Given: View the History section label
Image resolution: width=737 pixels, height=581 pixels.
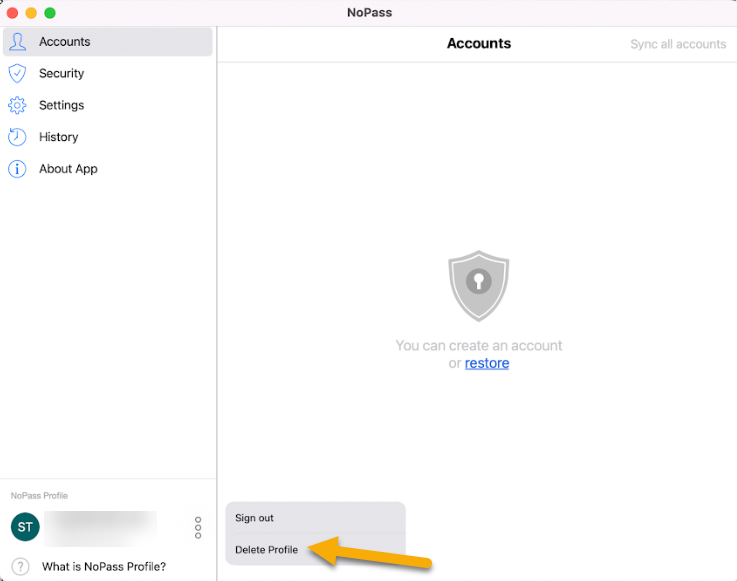Looking at the screenshot, I should tap(58, 137).
